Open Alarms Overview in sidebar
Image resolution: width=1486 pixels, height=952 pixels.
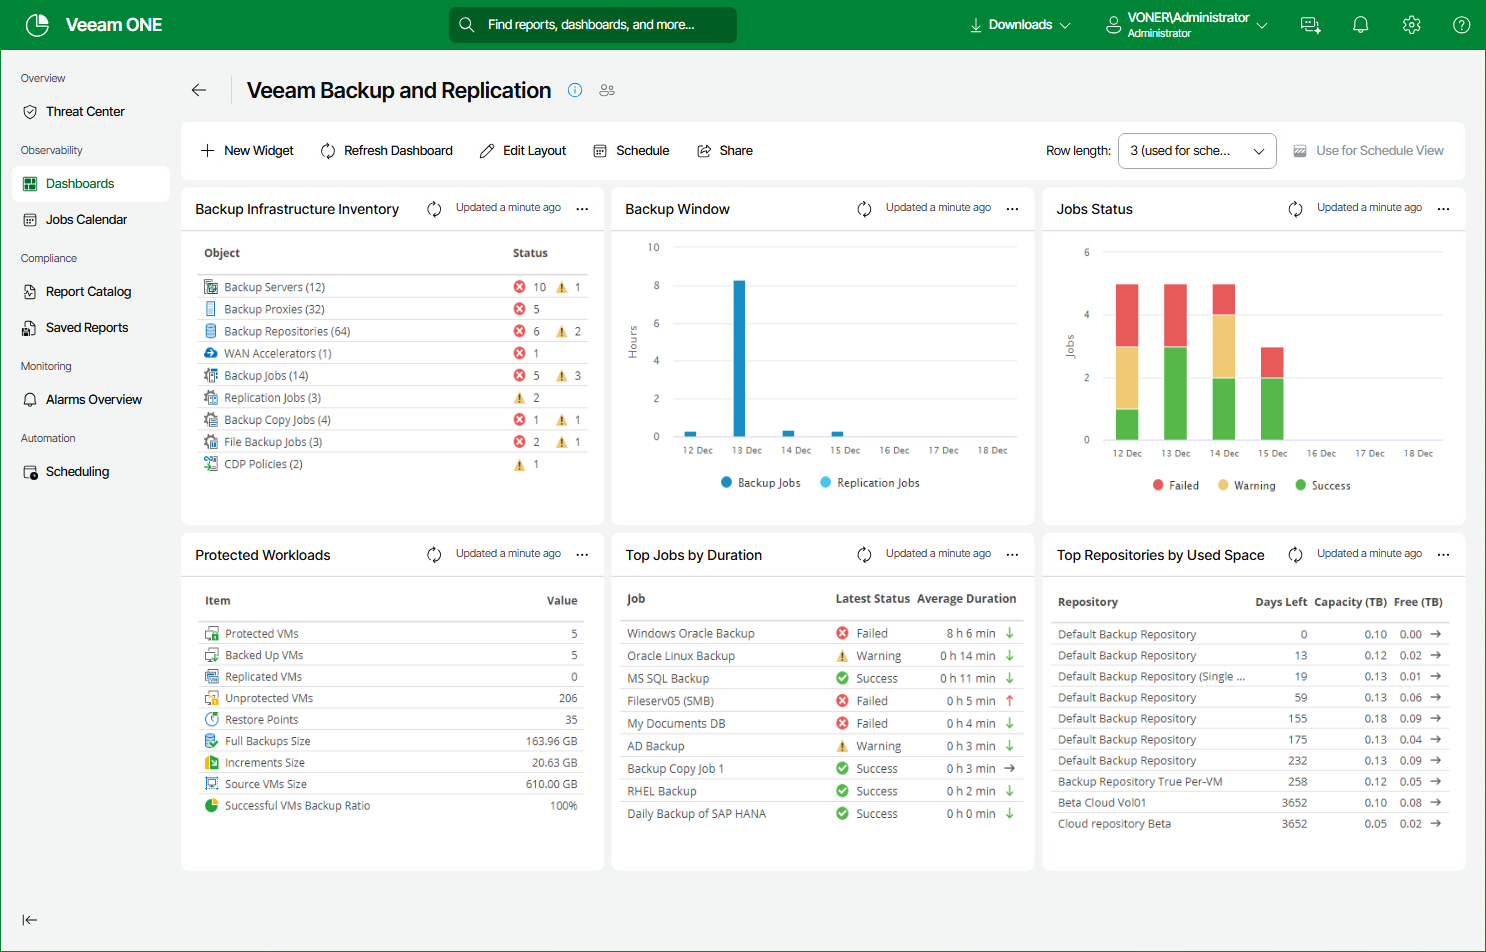(x=91, y=400)
